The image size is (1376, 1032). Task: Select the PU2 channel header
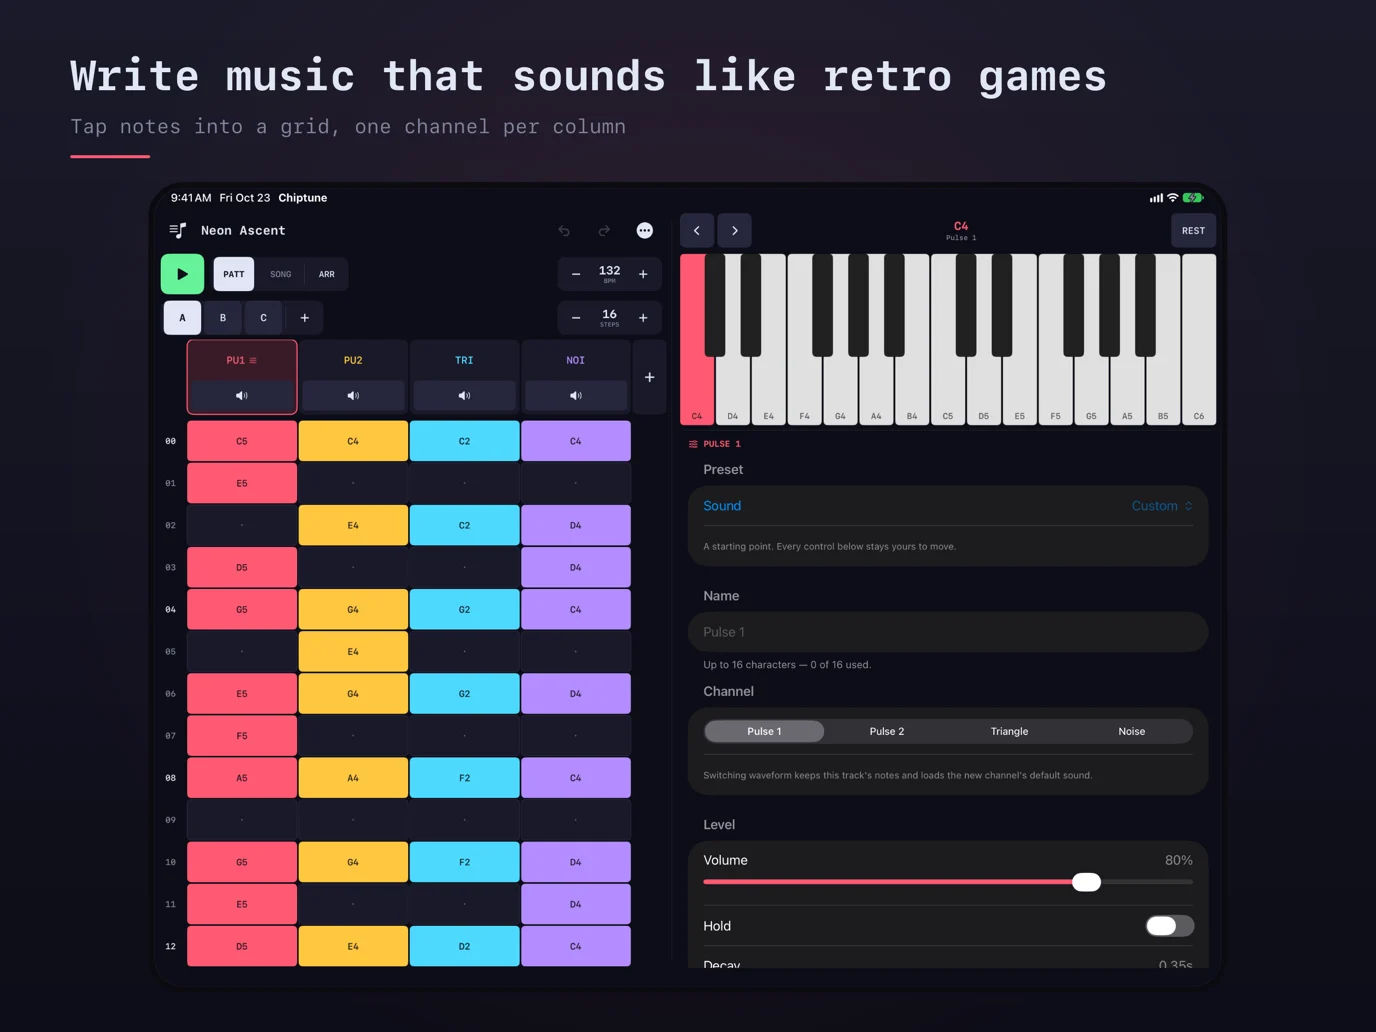pyautogui.click(x=353, y=360)
